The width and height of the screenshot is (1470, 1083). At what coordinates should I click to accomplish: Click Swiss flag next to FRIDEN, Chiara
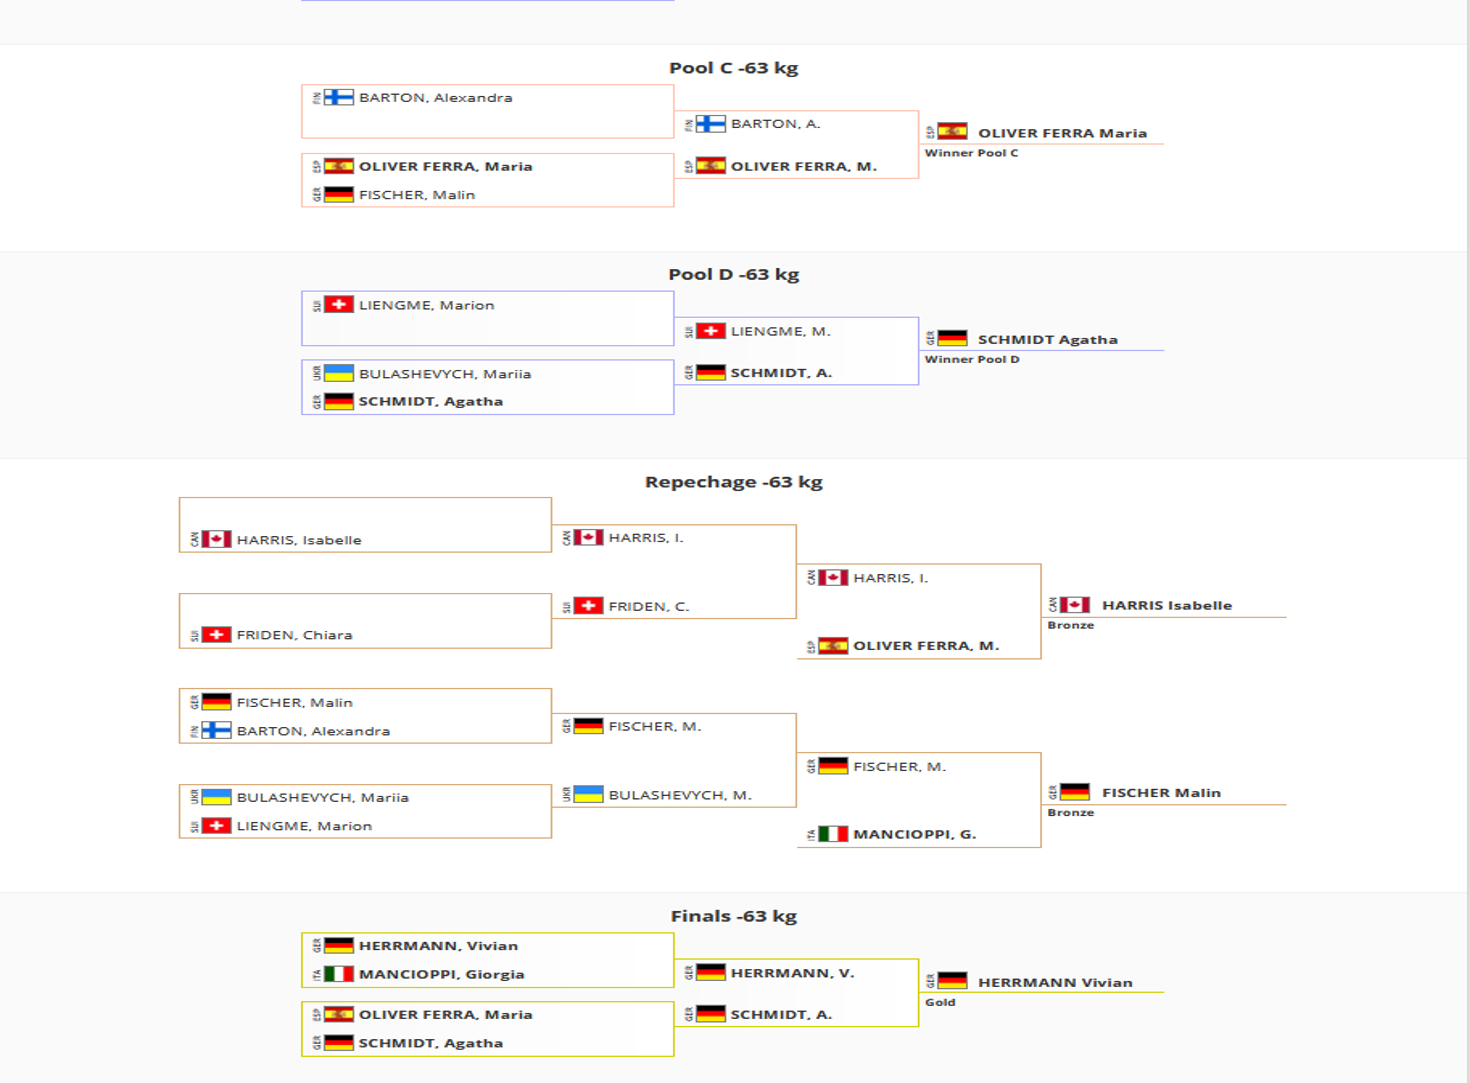(216, 635)
